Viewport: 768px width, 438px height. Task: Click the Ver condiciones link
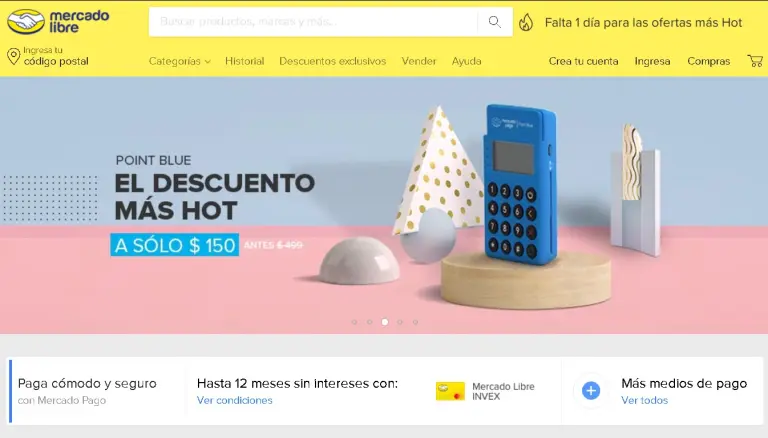click(x=235, y=400)
